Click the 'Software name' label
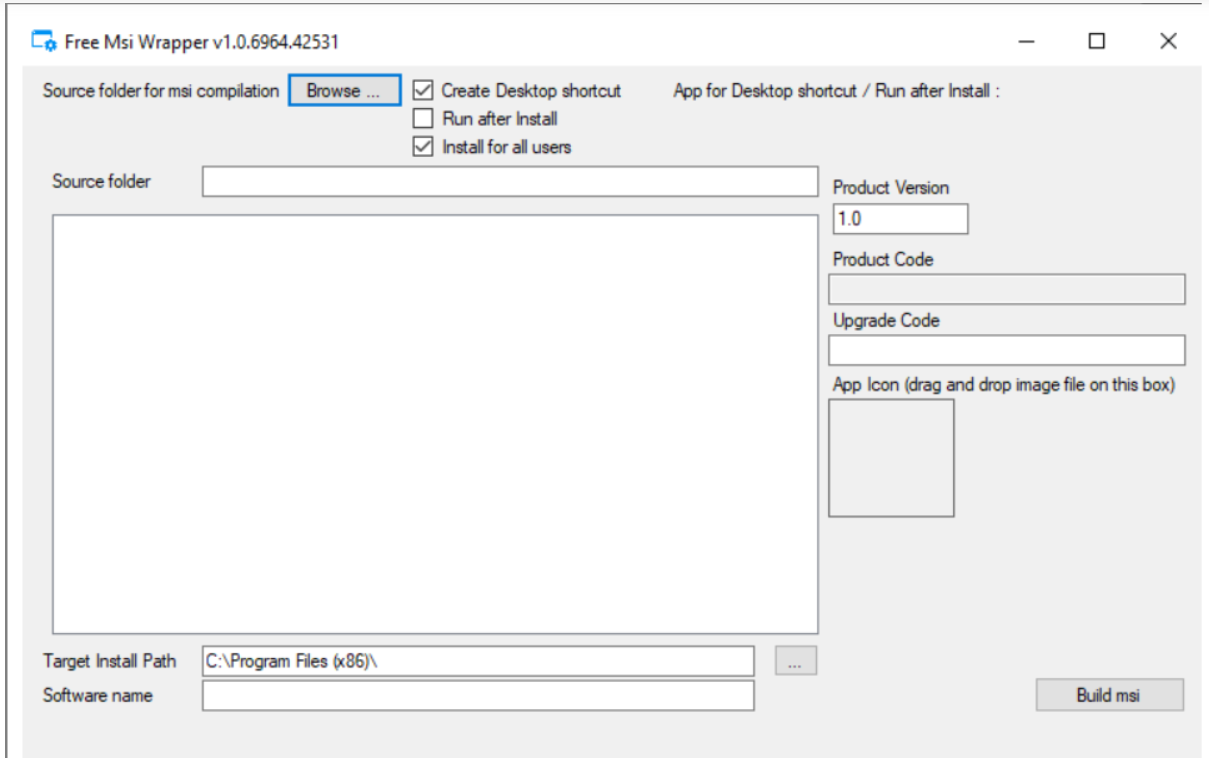The image size is (1209, 762). click(98, 695)
